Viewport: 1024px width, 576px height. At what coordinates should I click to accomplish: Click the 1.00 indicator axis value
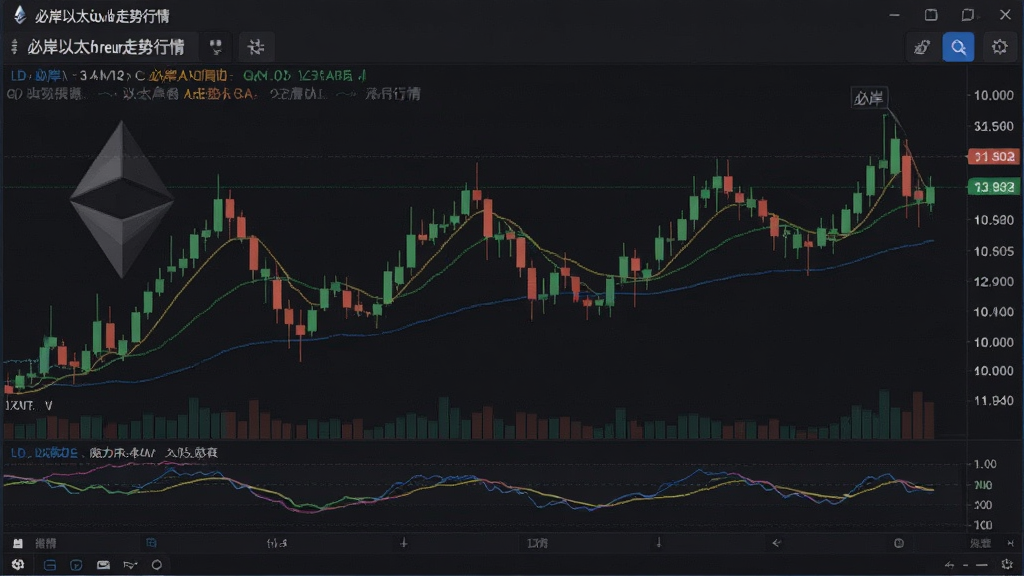pos(985,464)
